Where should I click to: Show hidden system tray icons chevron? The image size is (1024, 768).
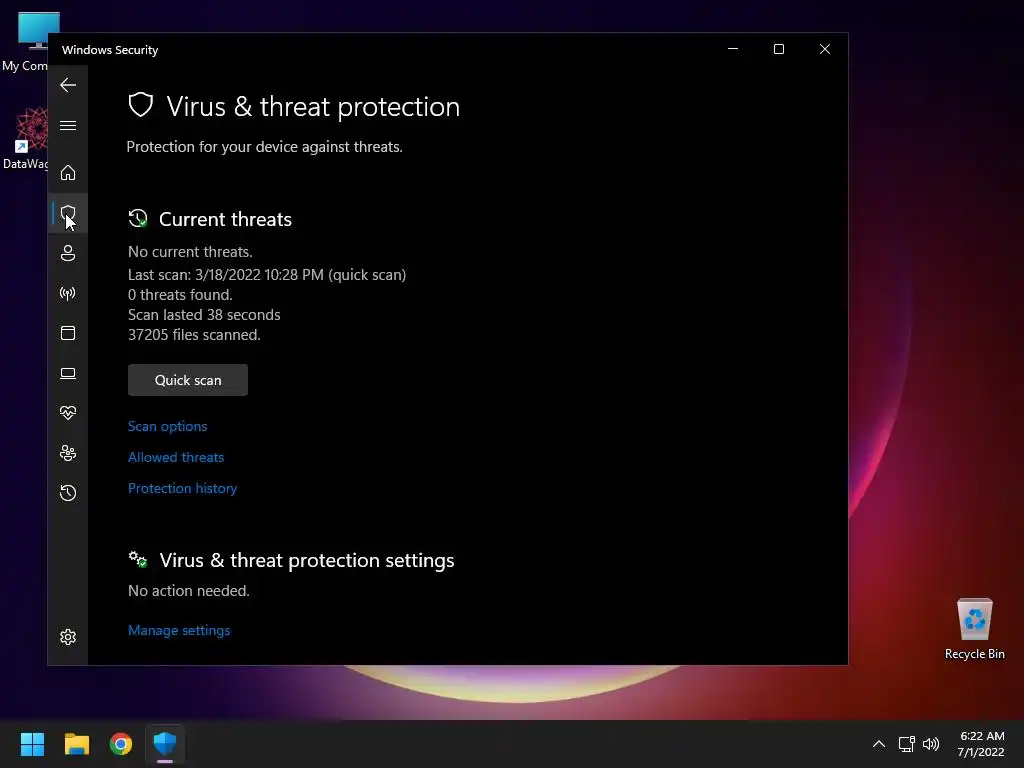[x=879, y=744]
